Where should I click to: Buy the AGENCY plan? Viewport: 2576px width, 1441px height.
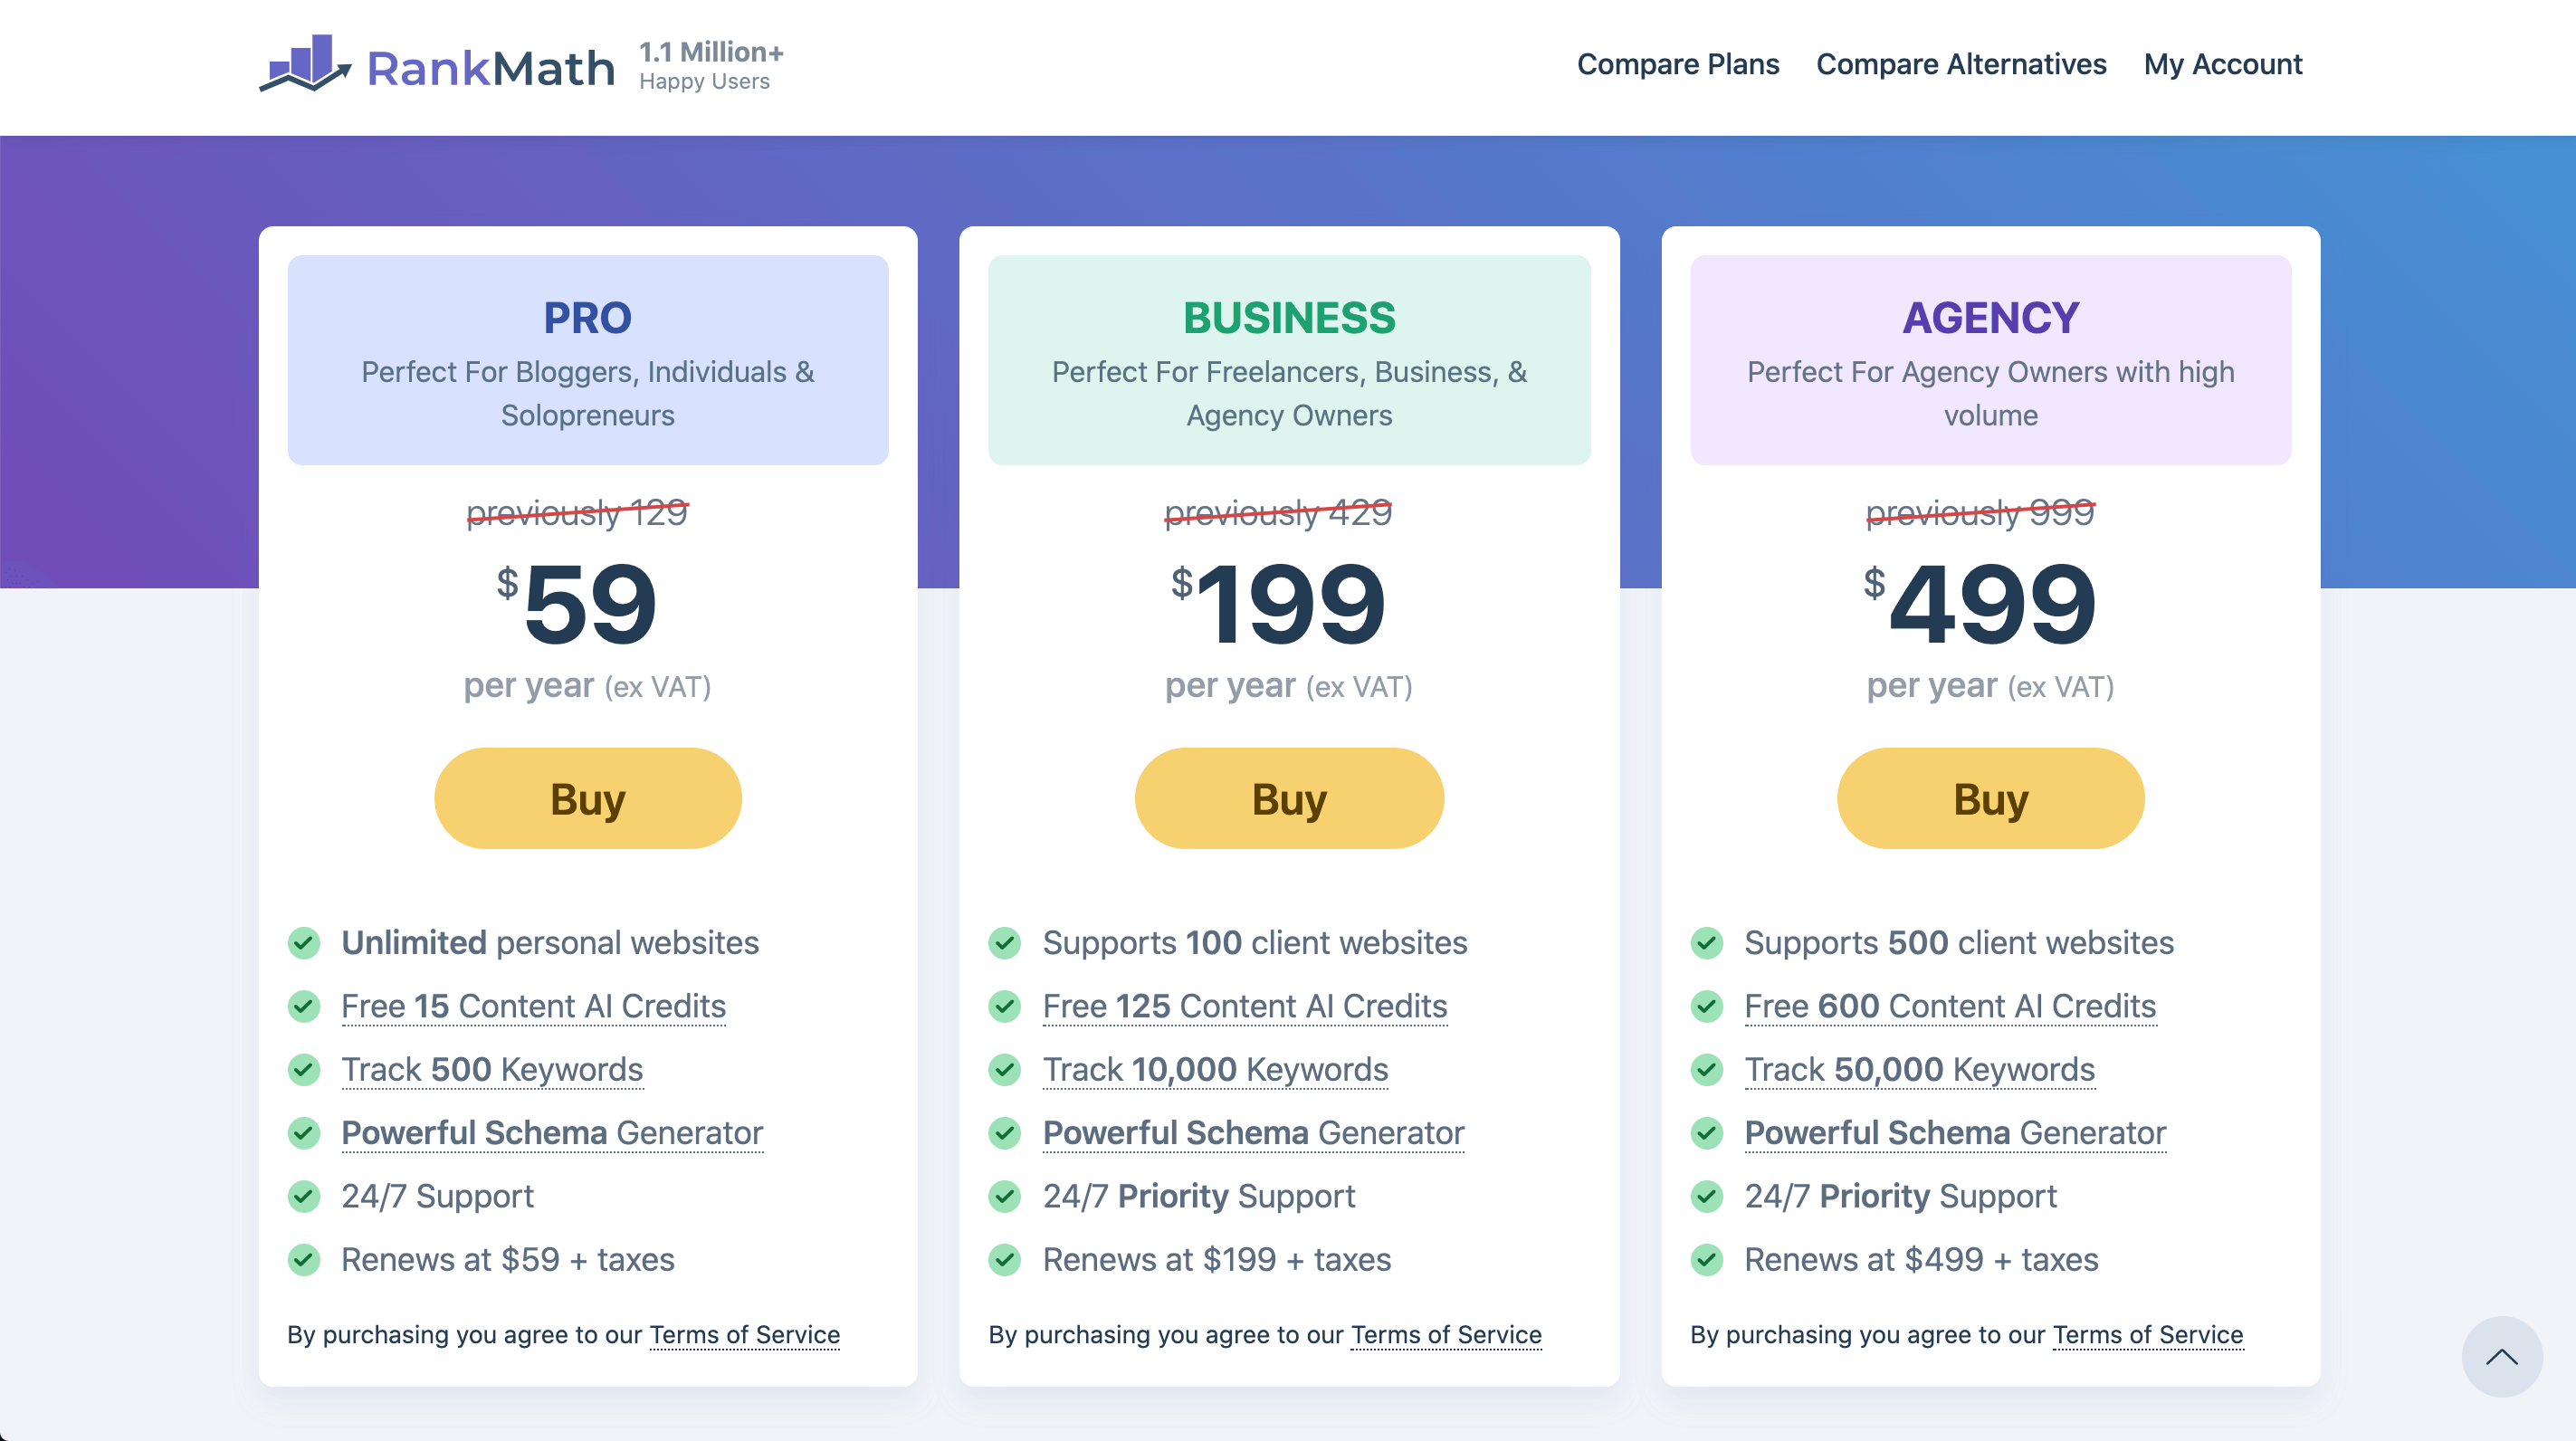pos(1990,798)
